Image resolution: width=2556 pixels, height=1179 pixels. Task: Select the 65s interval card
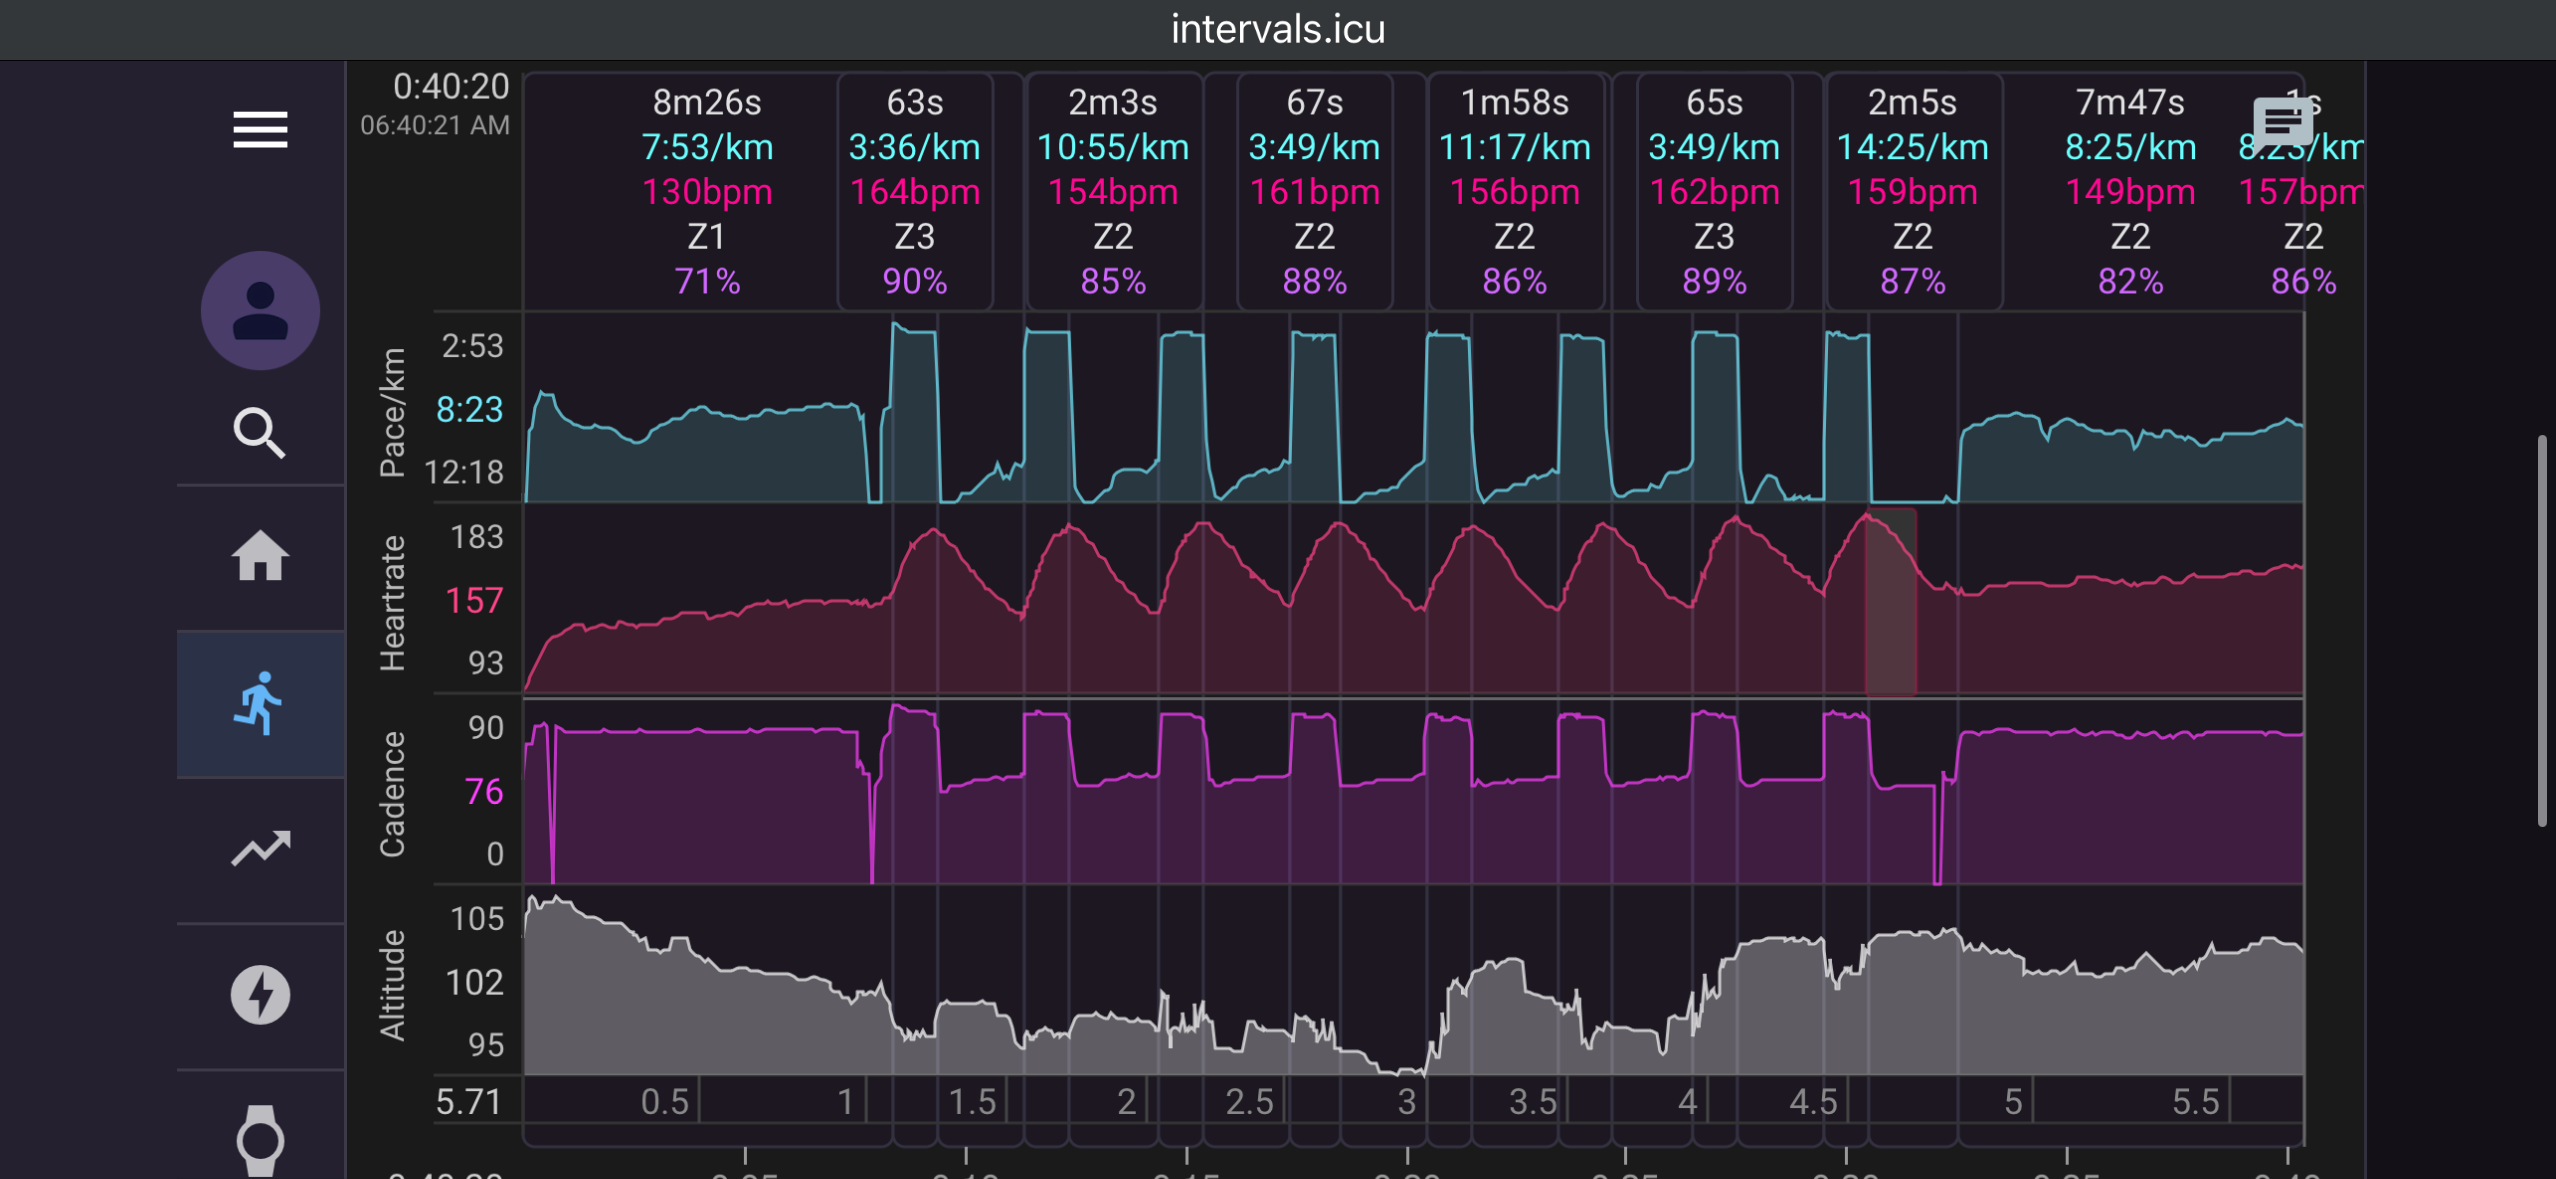pyautogui.click(x=1714, y=191)
